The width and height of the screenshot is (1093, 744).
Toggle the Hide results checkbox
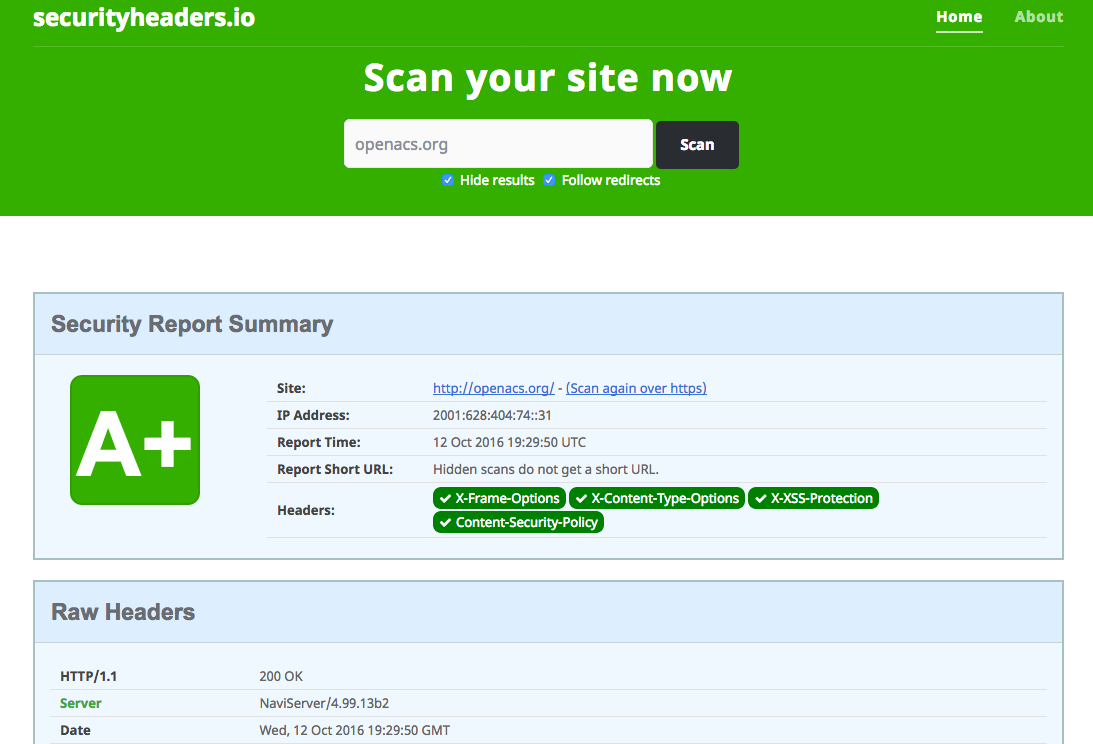(448, 181)
